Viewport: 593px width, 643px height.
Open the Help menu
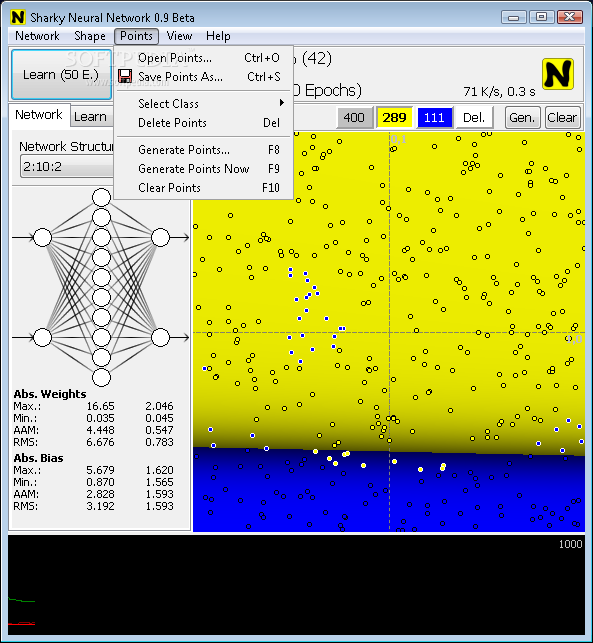218,36
